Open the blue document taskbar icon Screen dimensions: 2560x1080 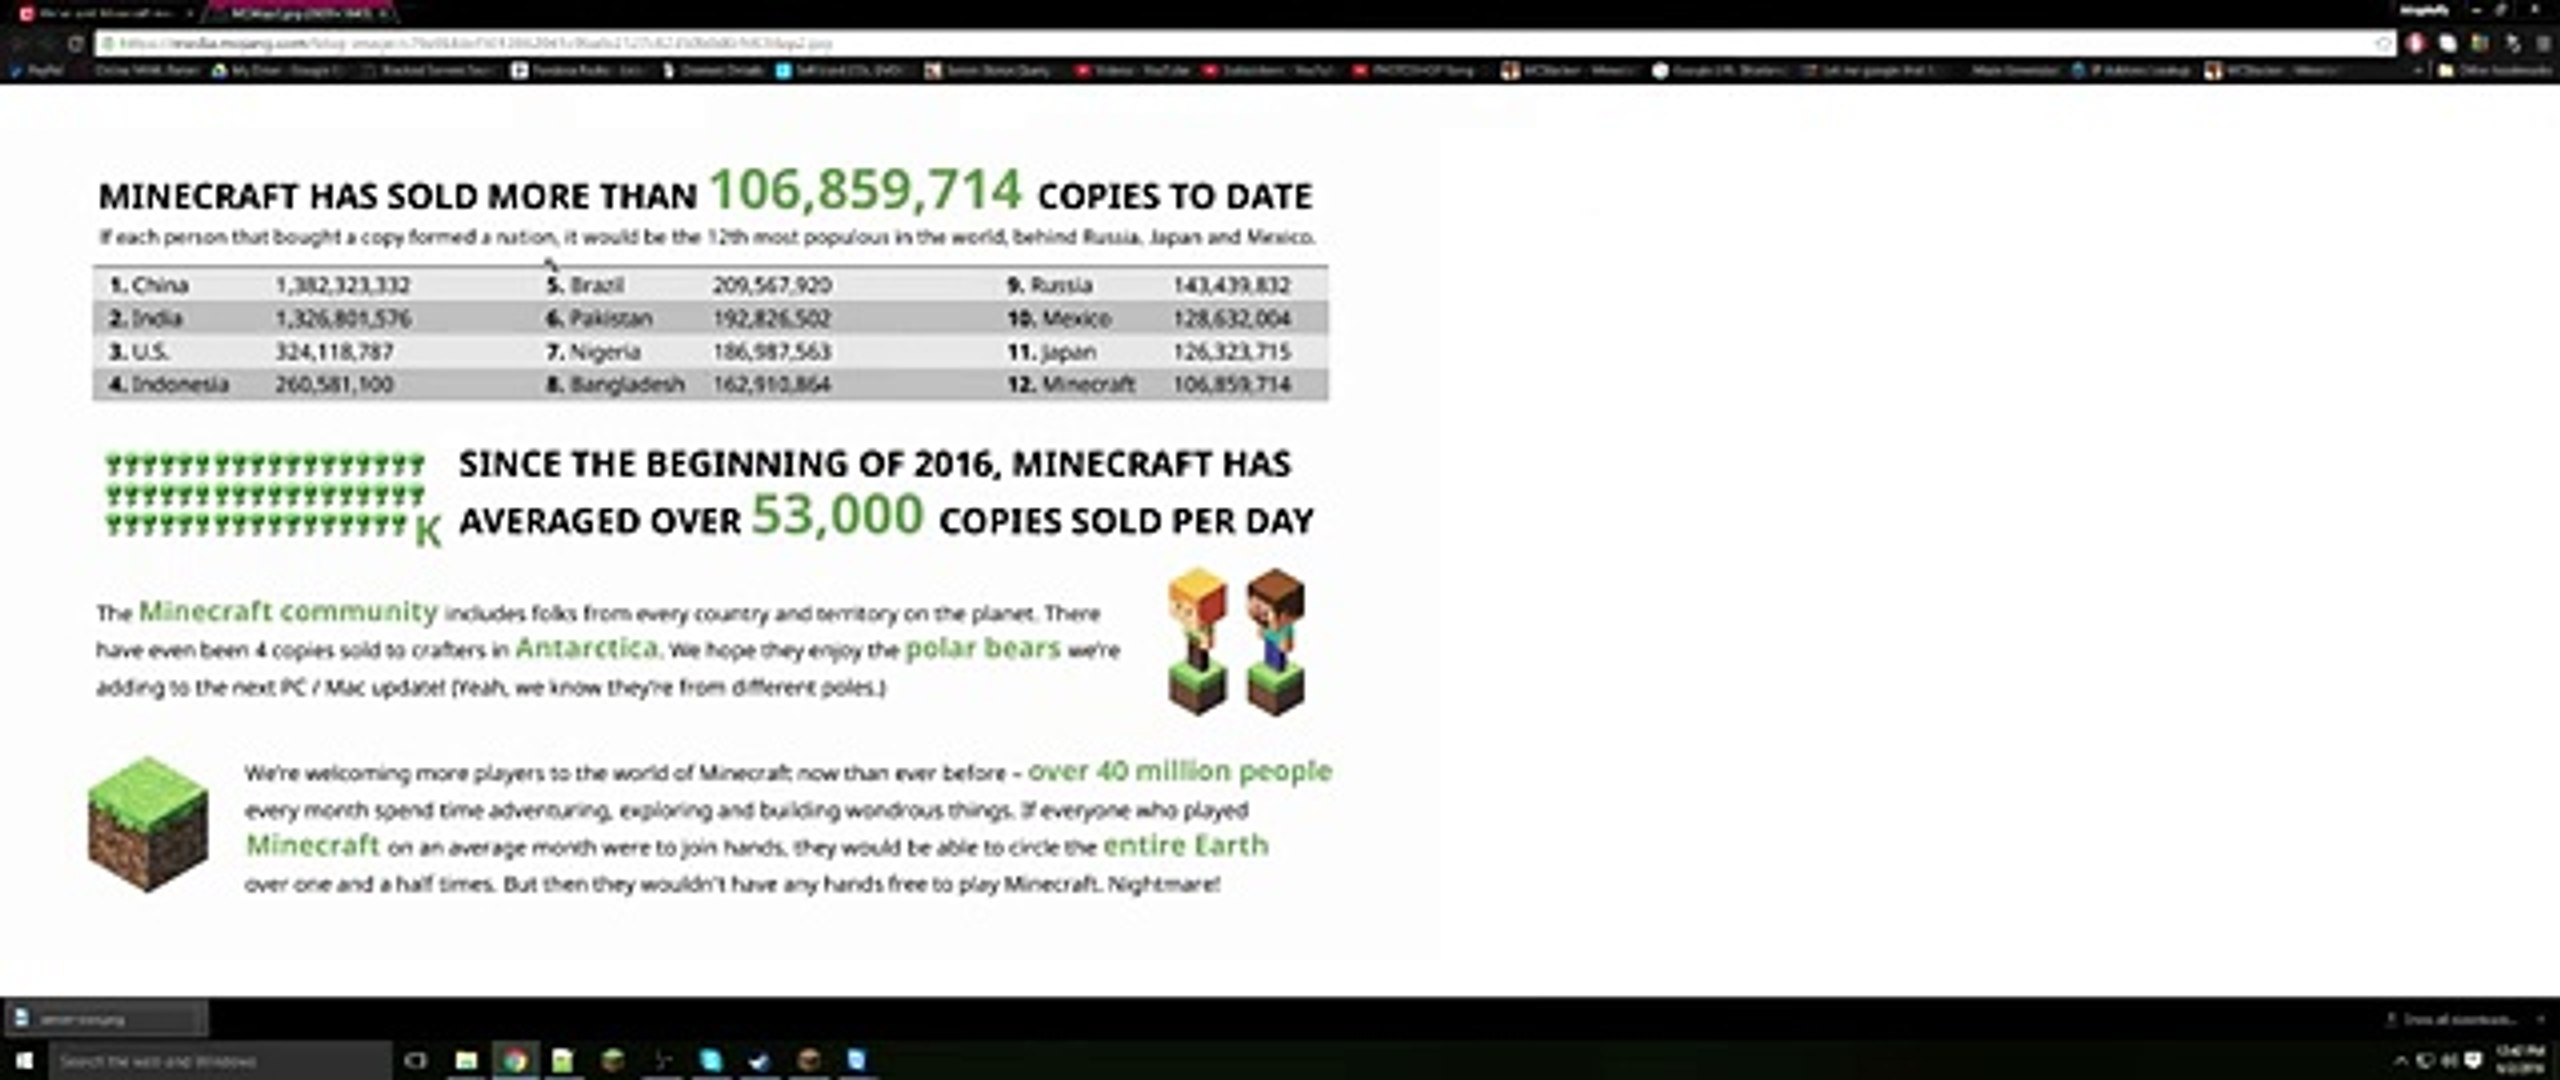[857, 1060]
